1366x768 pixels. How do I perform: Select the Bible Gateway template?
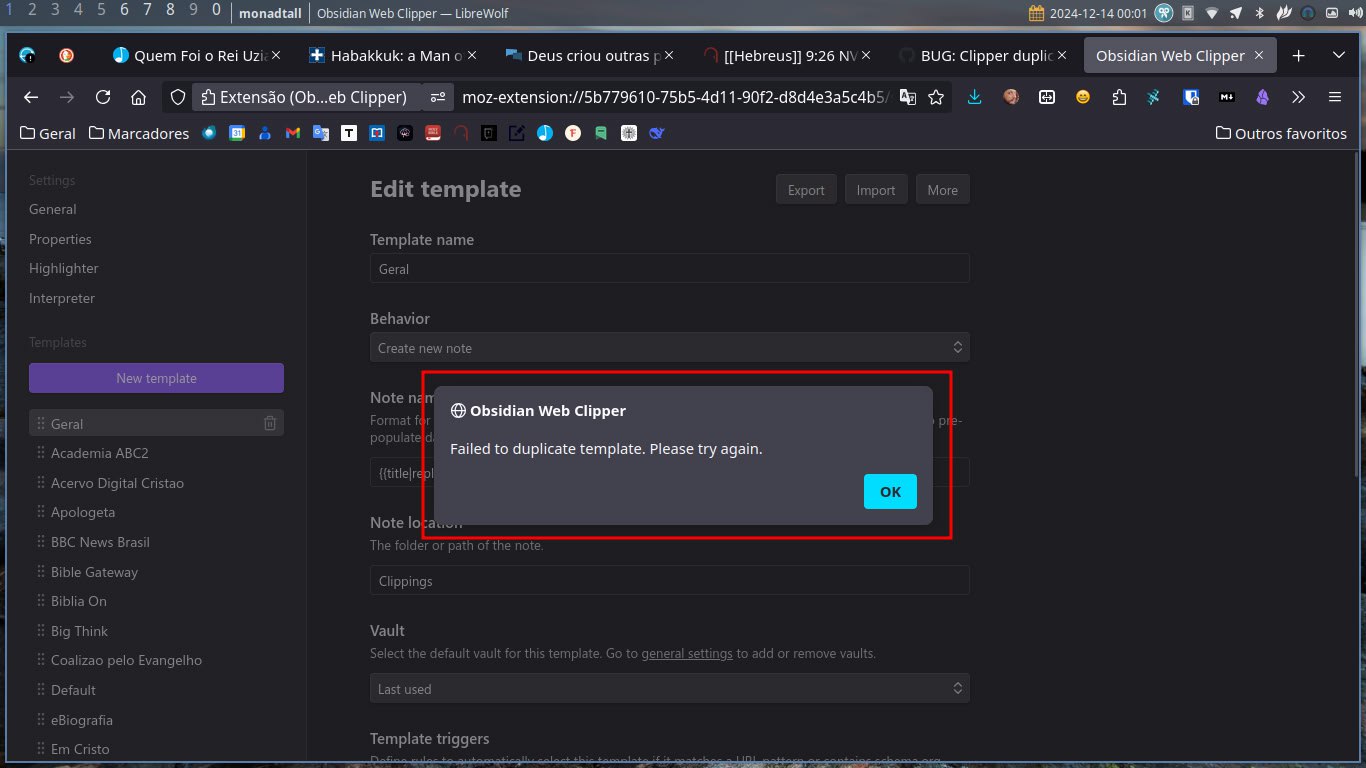pos(156,572)
